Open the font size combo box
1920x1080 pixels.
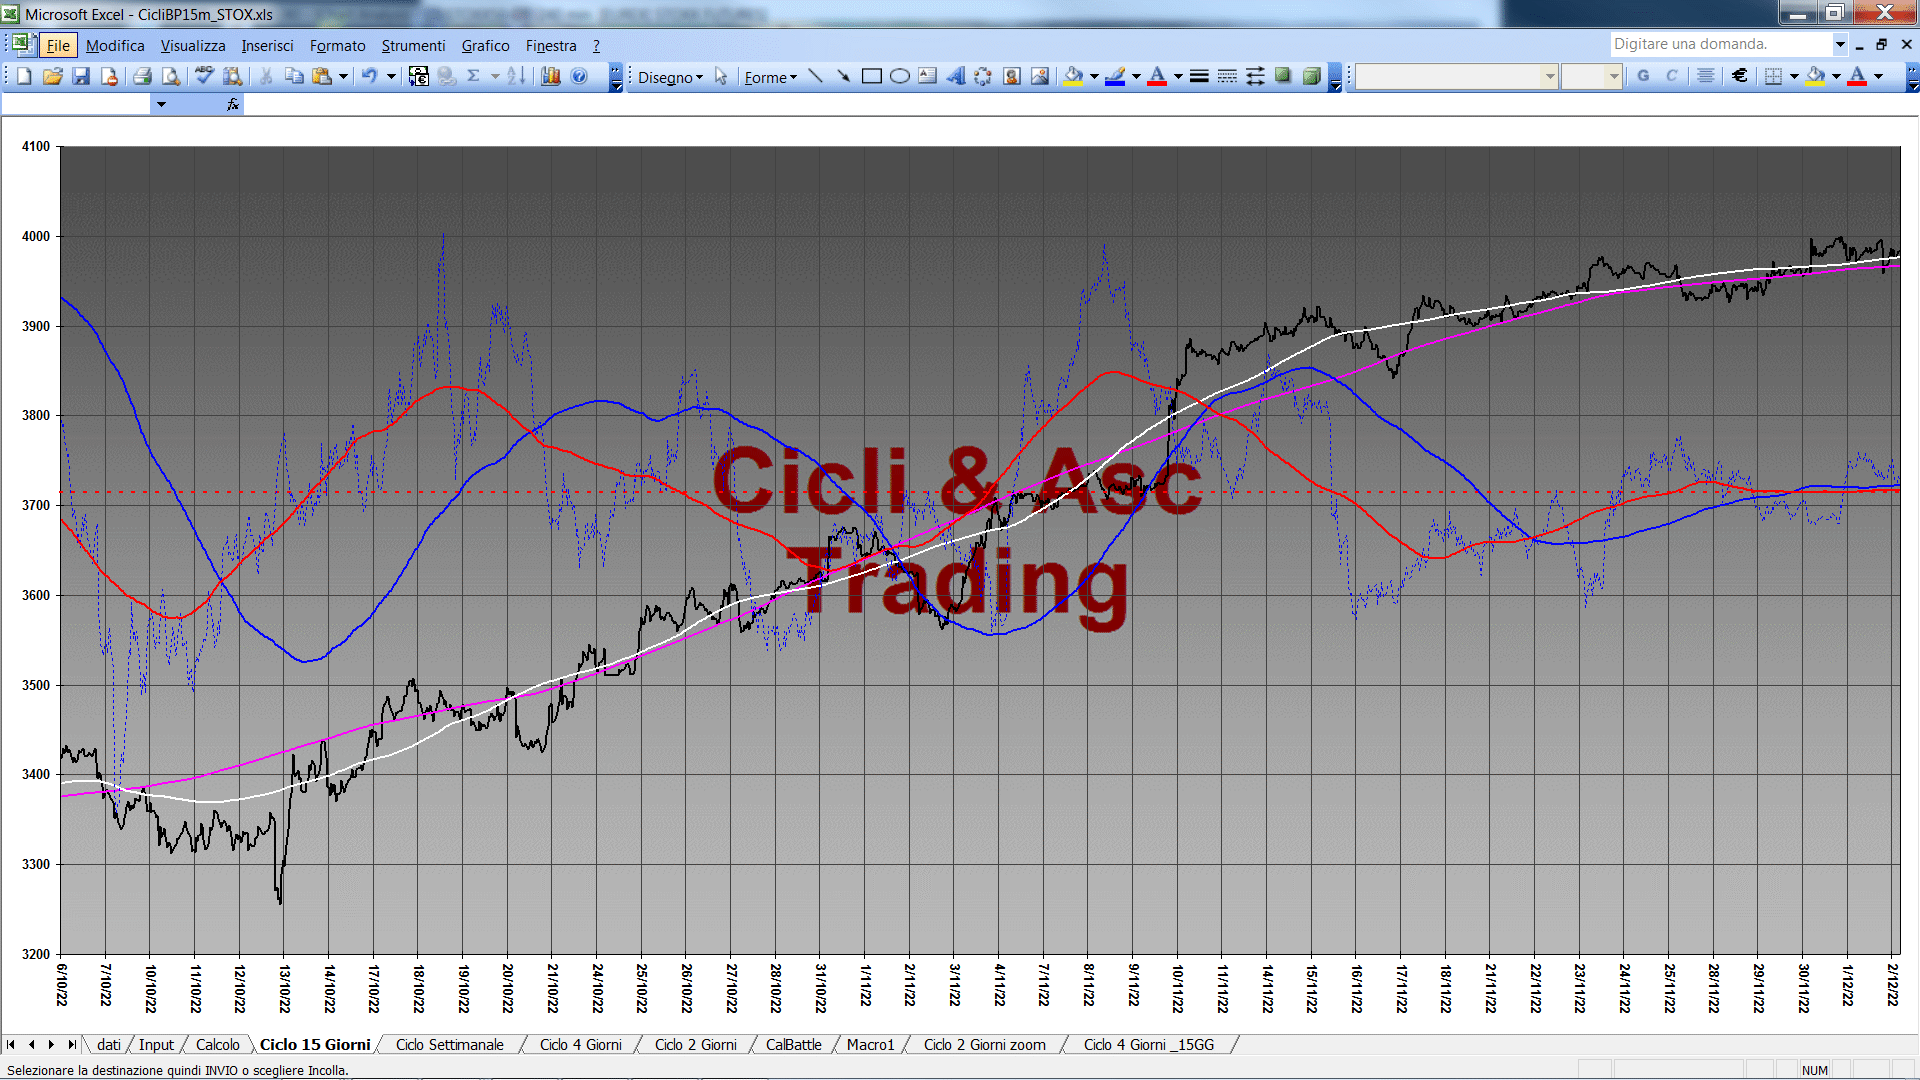1591,76
